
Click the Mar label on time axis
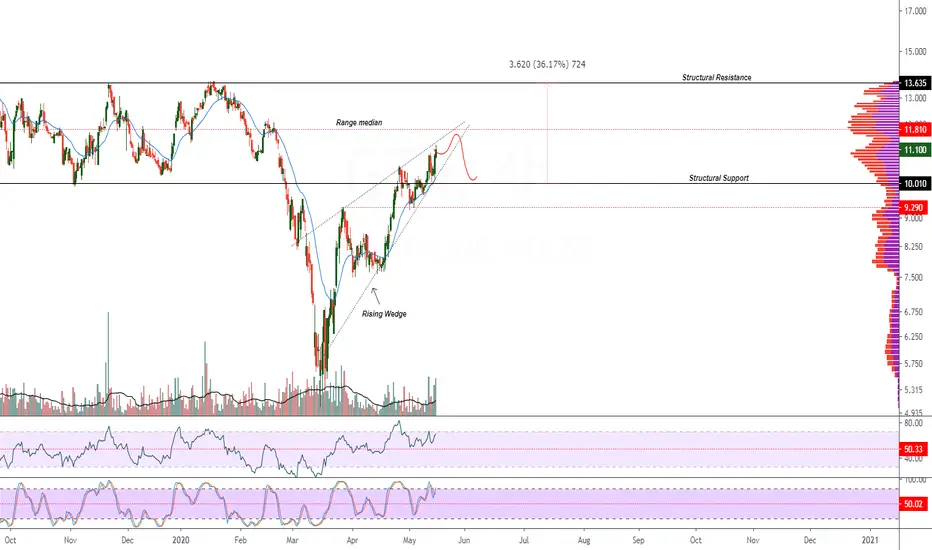pyautogui.click(x=292, y=540)
